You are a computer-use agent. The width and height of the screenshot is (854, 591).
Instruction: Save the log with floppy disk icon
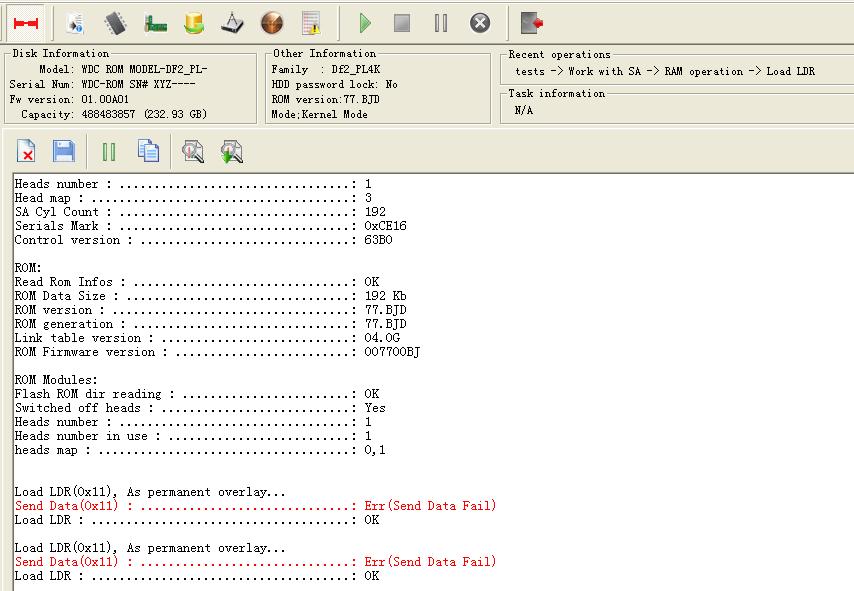[x=64, y=151]
